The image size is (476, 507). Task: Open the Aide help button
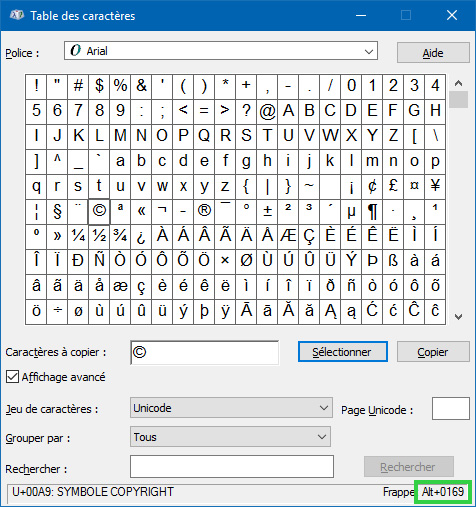tap(433, 53)
